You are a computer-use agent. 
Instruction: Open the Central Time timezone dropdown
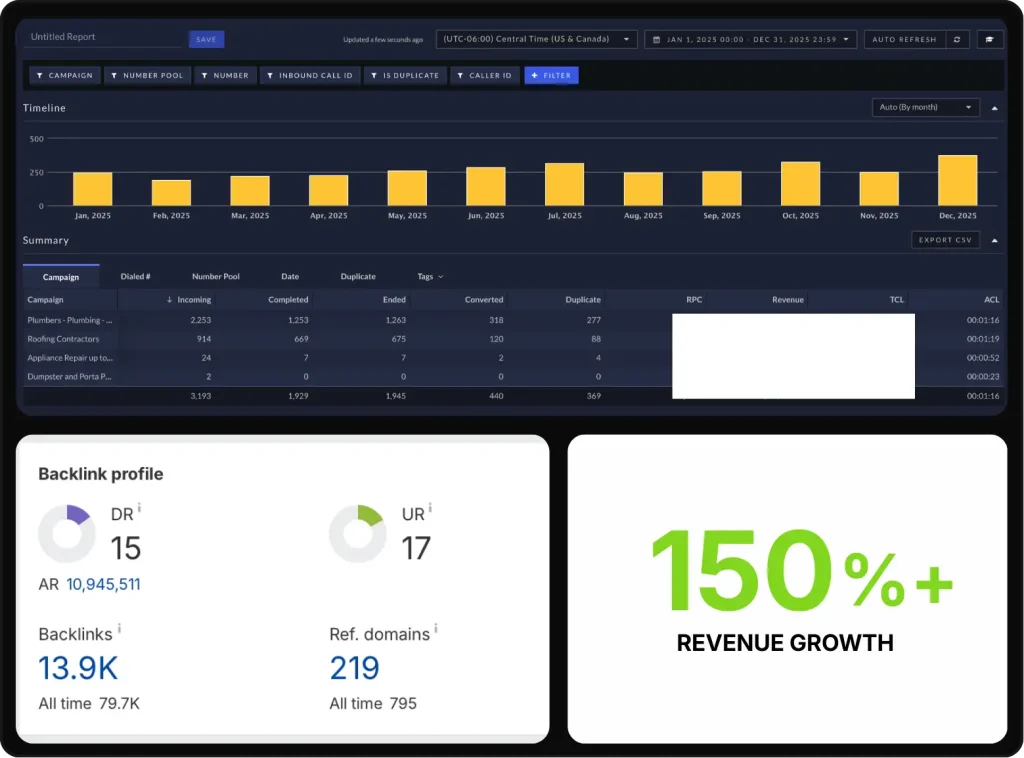(x=536, y=39)
